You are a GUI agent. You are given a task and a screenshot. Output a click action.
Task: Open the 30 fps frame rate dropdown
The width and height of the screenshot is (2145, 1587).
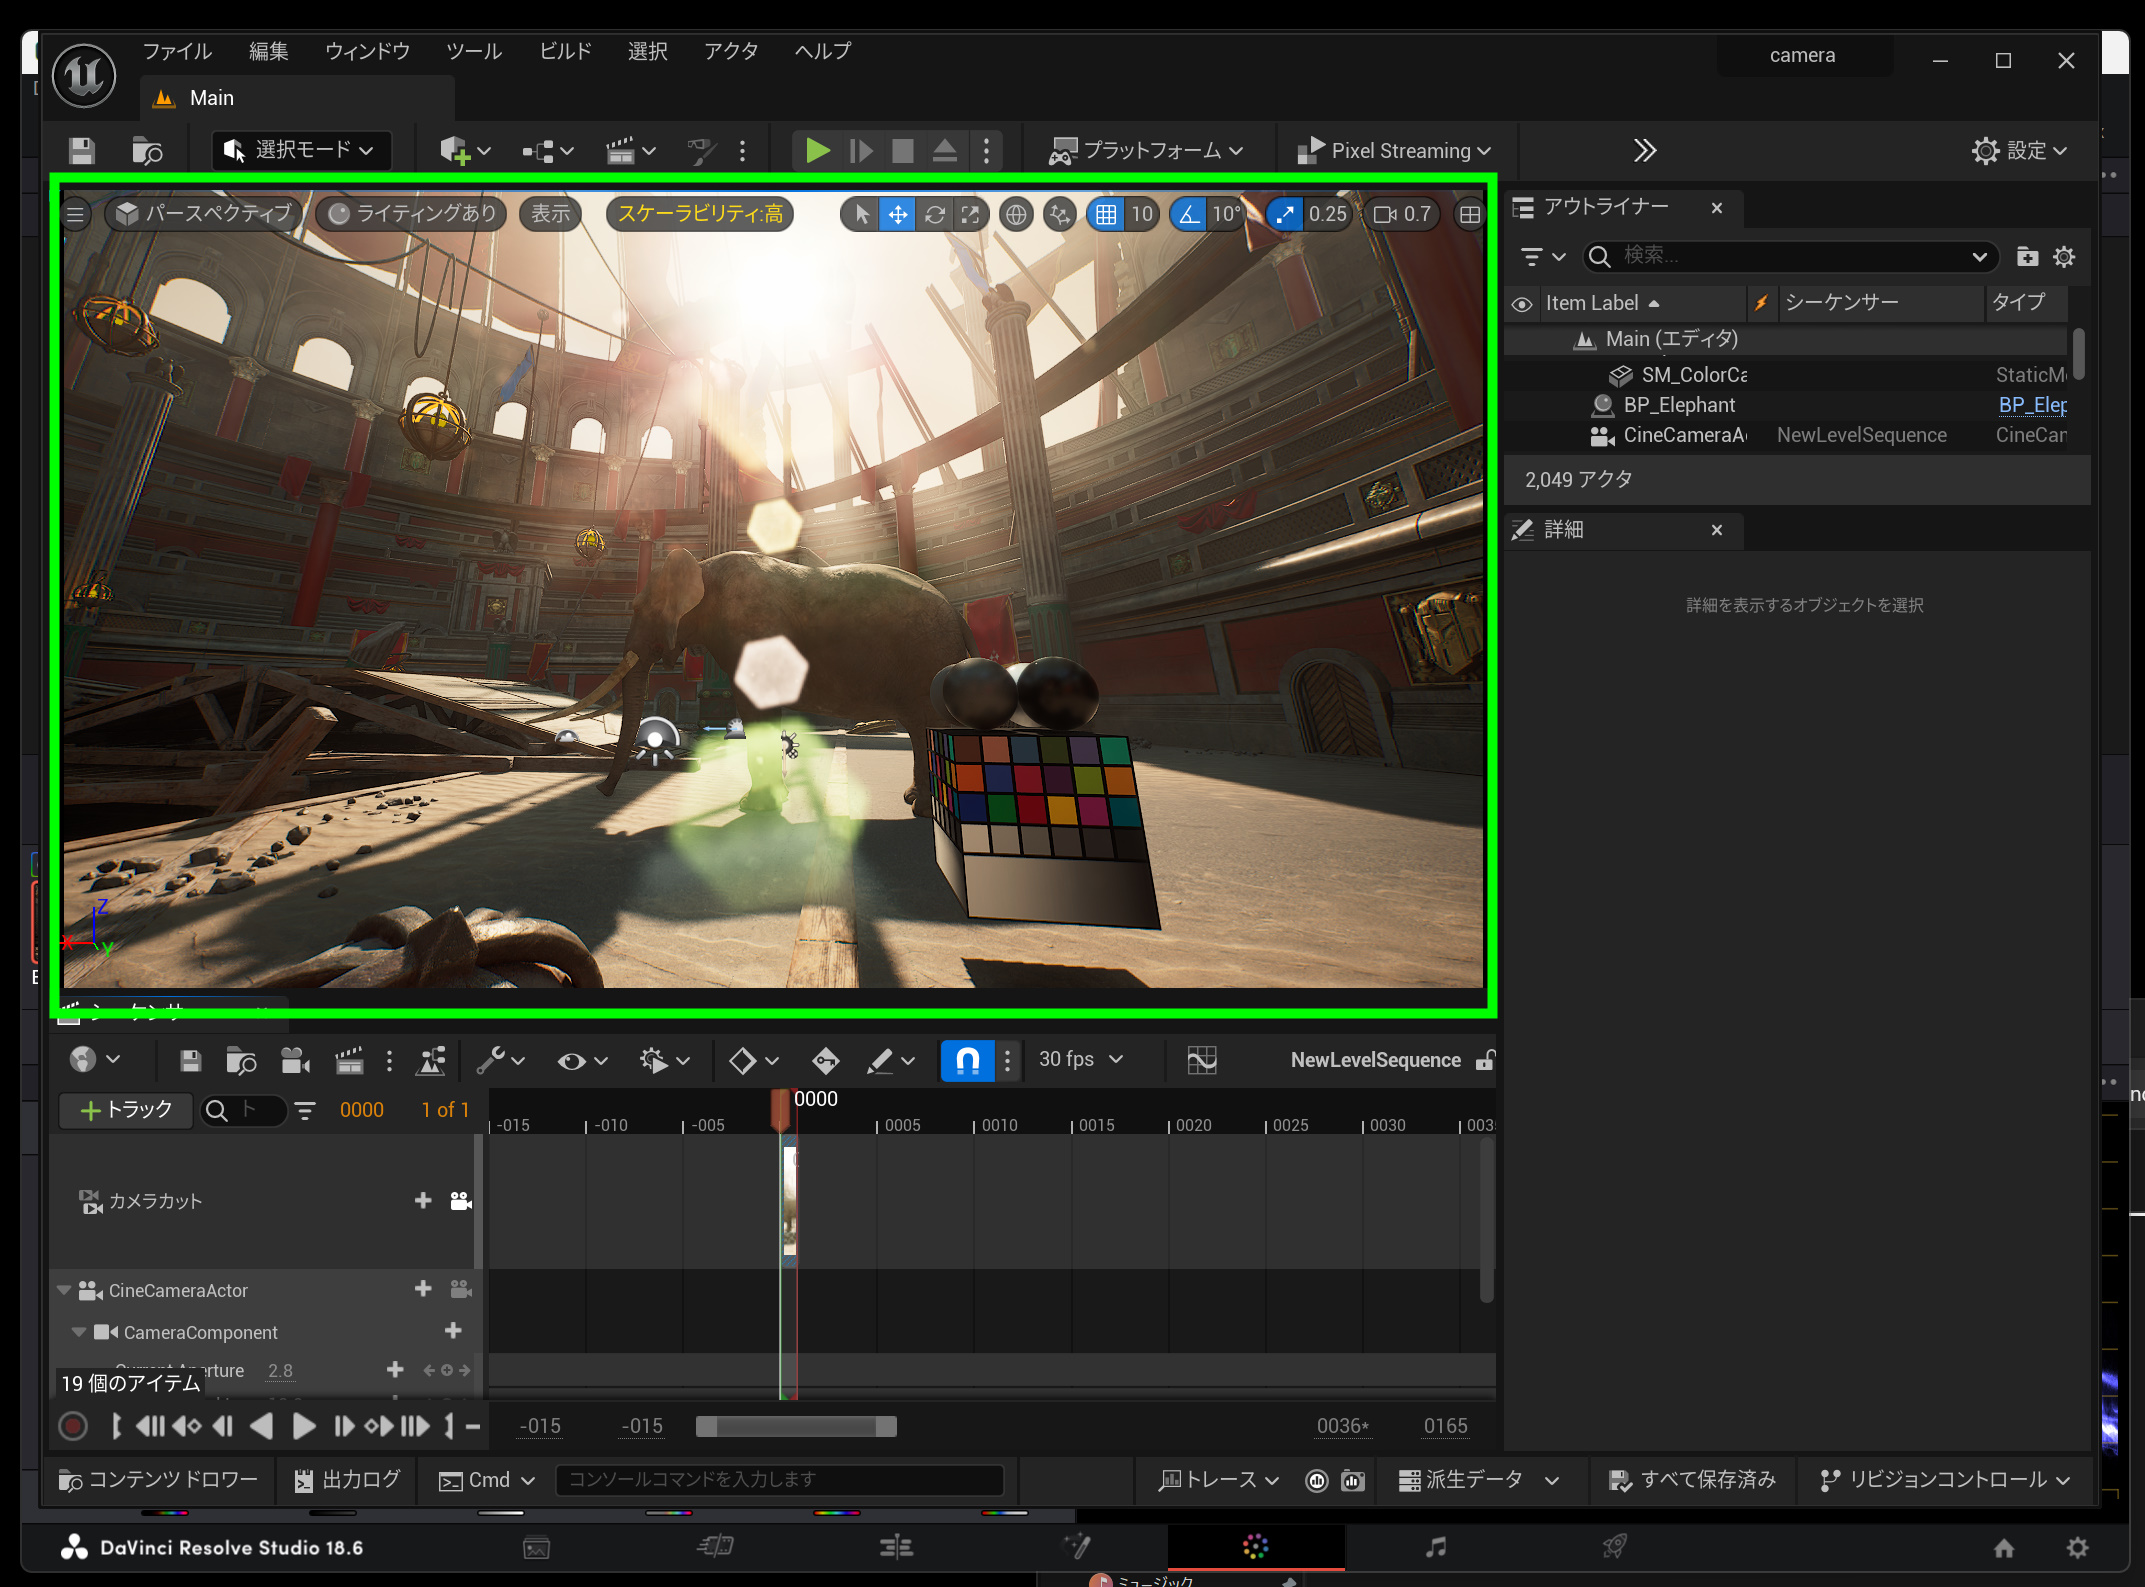[x=1080, y=1059]
